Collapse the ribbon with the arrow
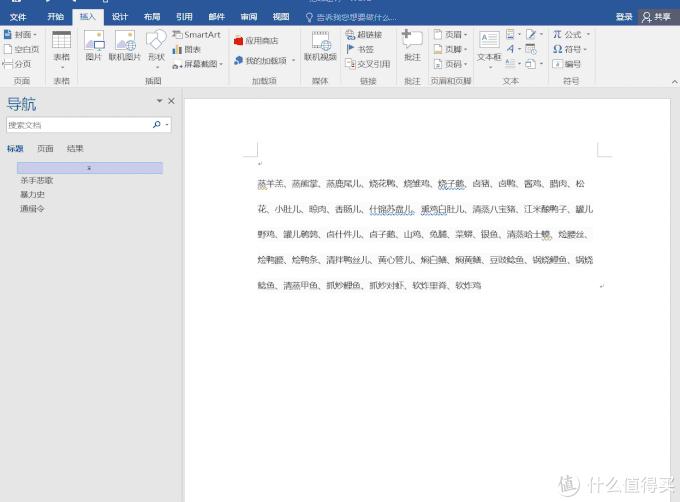The image size is (680, 502). [674, 81]
